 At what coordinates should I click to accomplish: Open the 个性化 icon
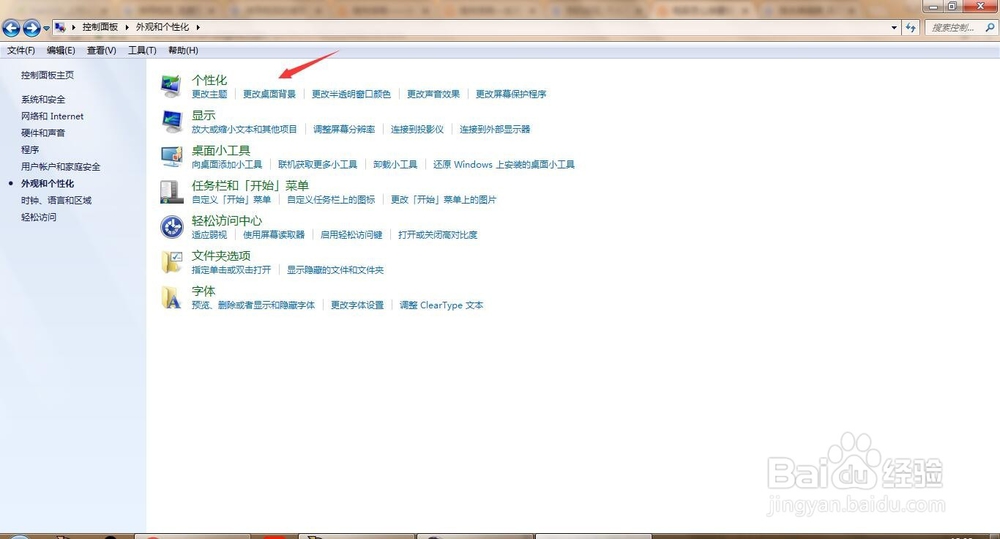point(171,85)
